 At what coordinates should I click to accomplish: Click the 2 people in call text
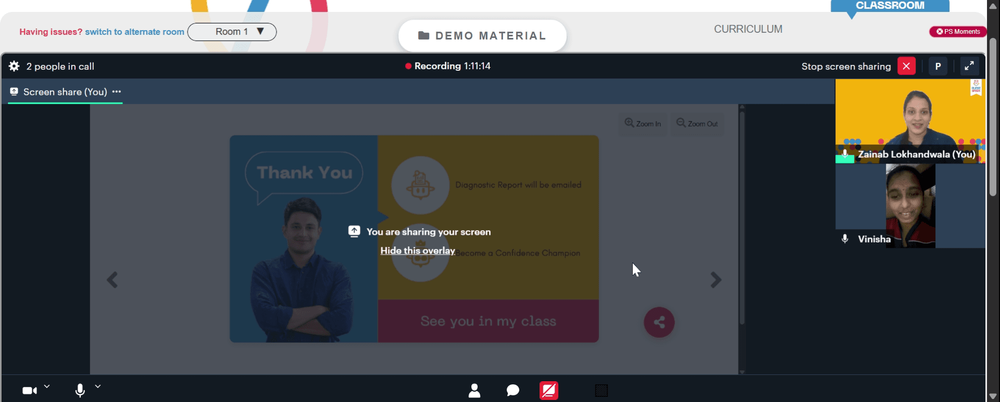[x=60, y=66]
